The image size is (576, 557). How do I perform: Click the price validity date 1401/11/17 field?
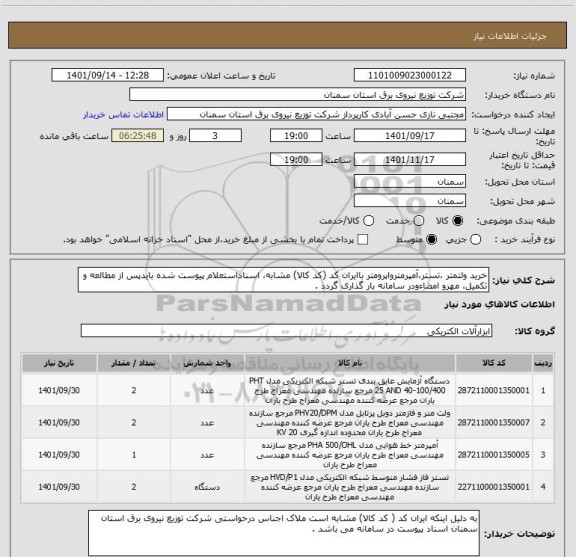tap(410, 159)
